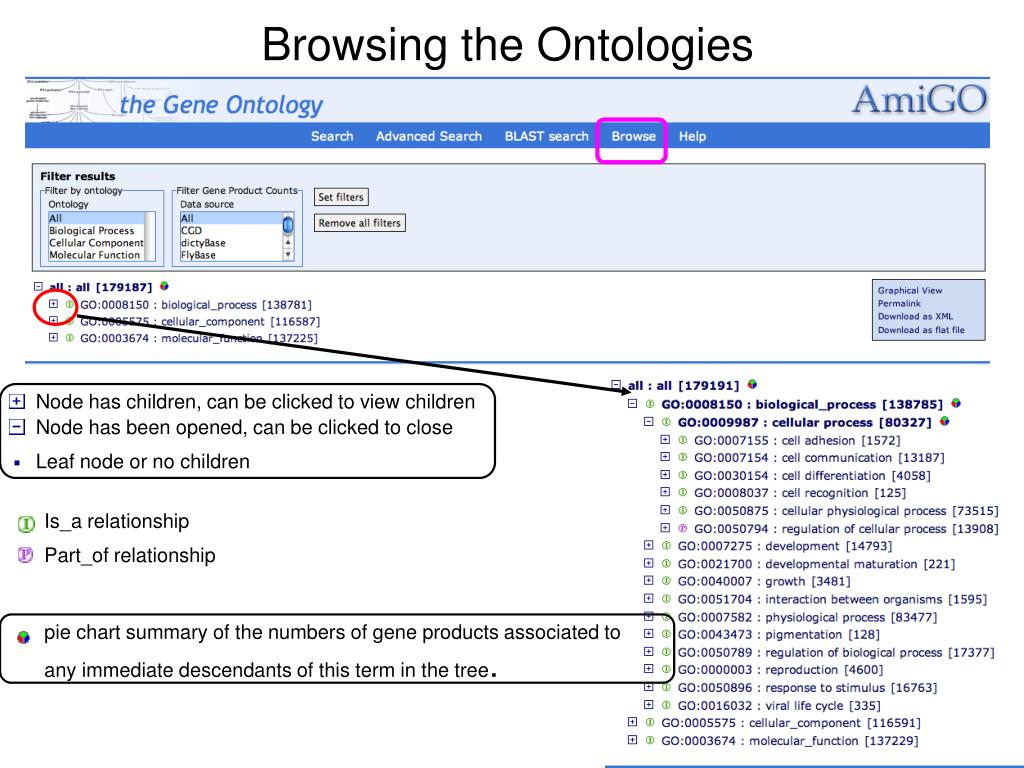Open GO:0000003 reproduction [4600] term
Image resolution: width=1024 pixels, height=768 pixels.
tap(780, 670)
